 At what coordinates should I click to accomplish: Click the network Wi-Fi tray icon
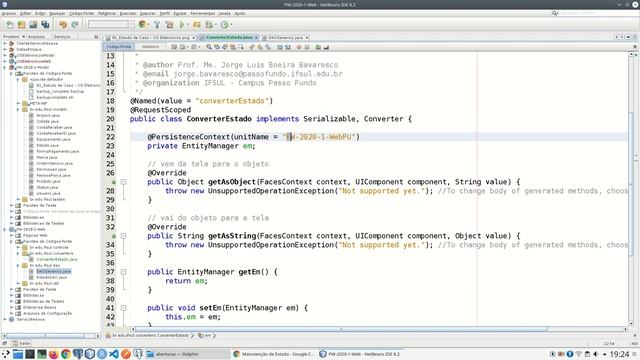click(578, 354)
